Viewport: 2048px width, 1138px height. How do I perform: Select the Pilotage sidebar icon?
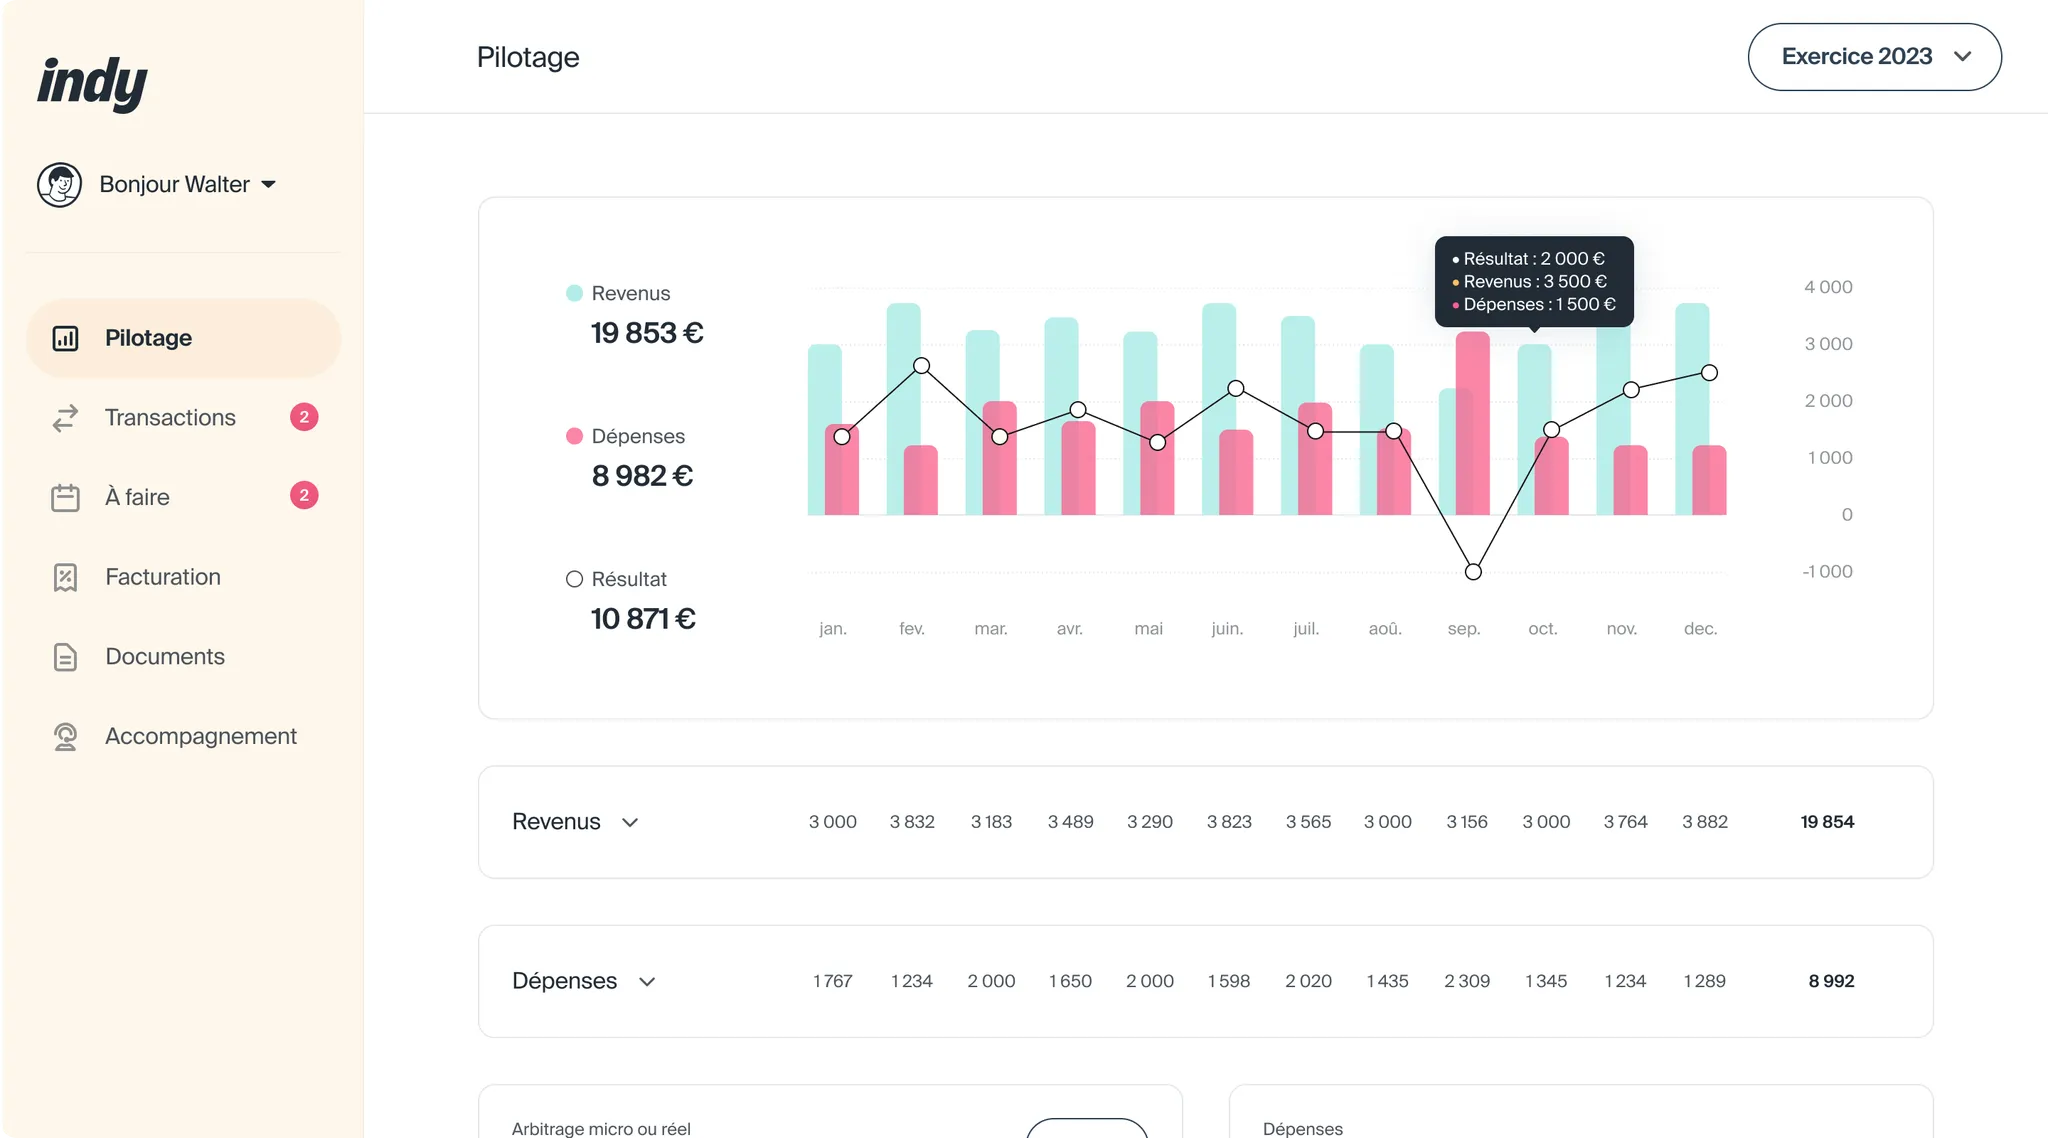pyautogui.click(x=65, y=338)
